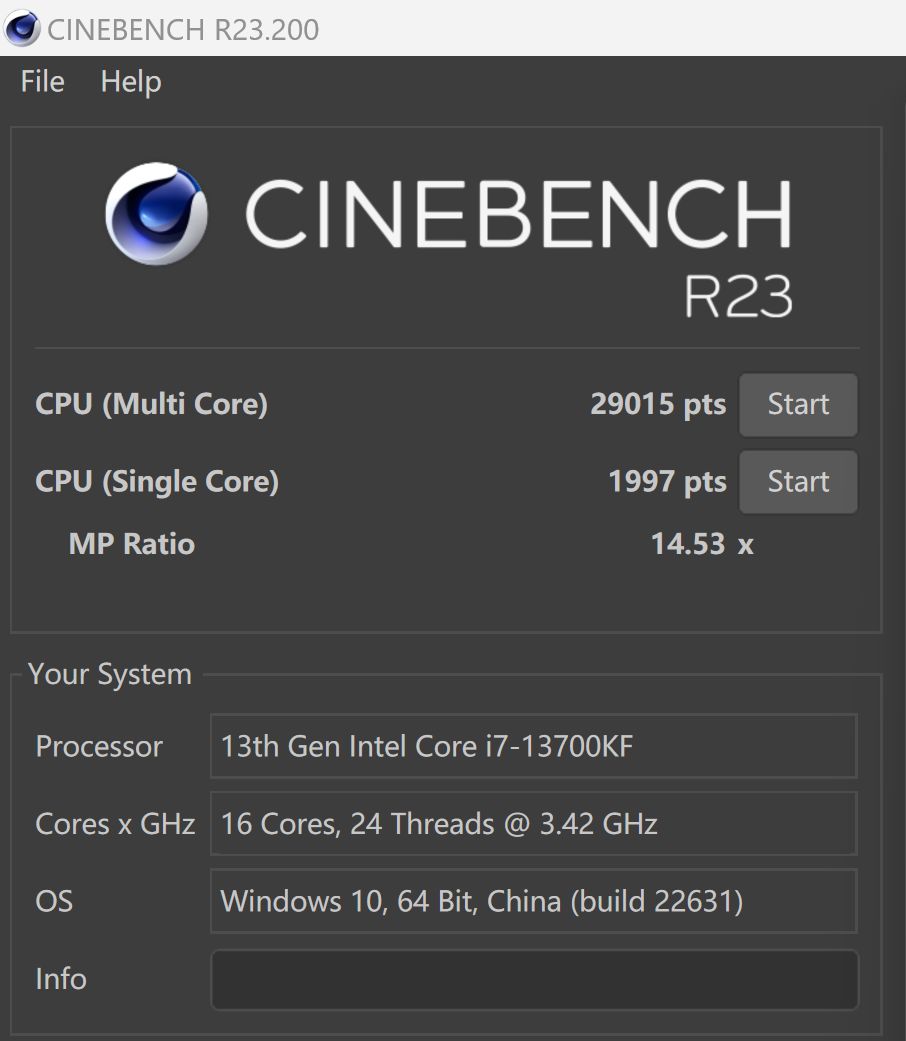Click the CINEBENCH R23 banner text
906x1041 pixels.
pos(518,214)
